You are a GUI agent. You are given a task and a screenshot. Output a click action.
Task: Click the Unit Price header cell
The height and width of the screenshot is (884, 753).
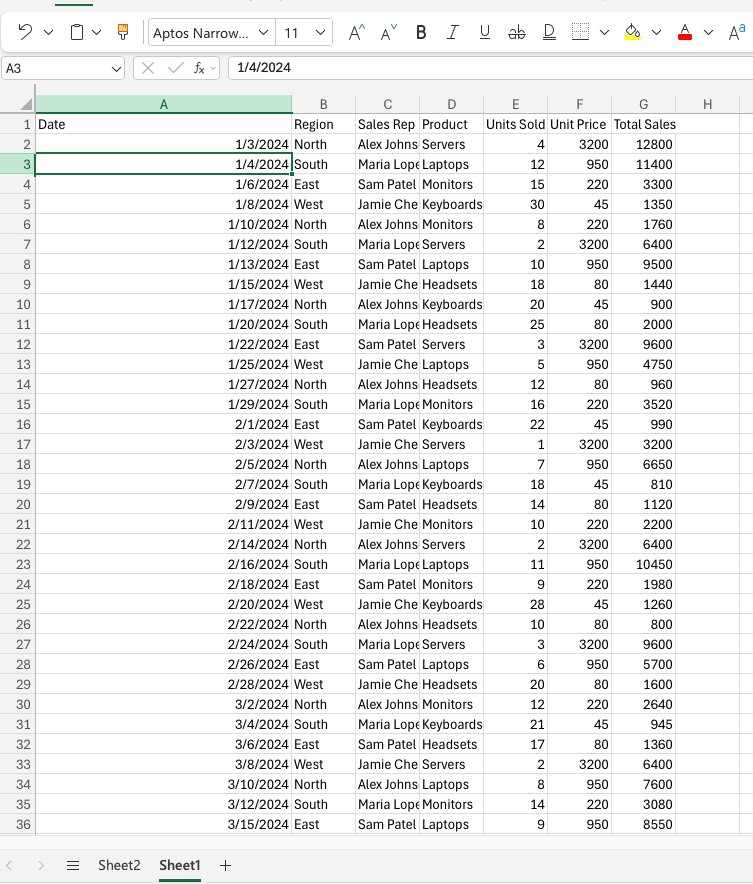point(579,124)
